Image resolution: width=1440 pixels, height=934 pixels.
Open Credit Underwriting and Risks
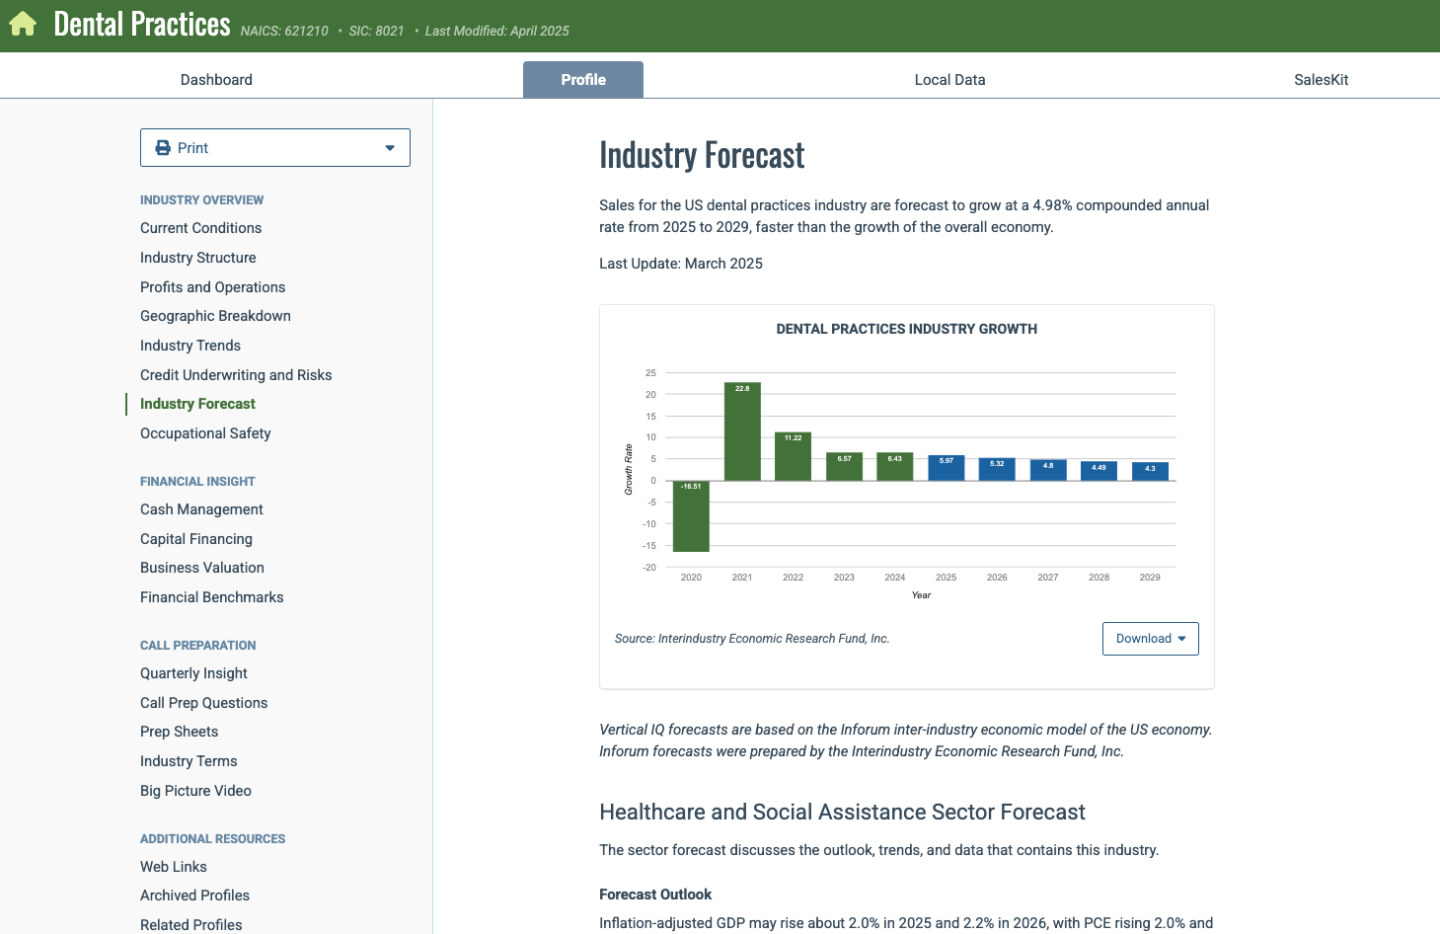236,375
